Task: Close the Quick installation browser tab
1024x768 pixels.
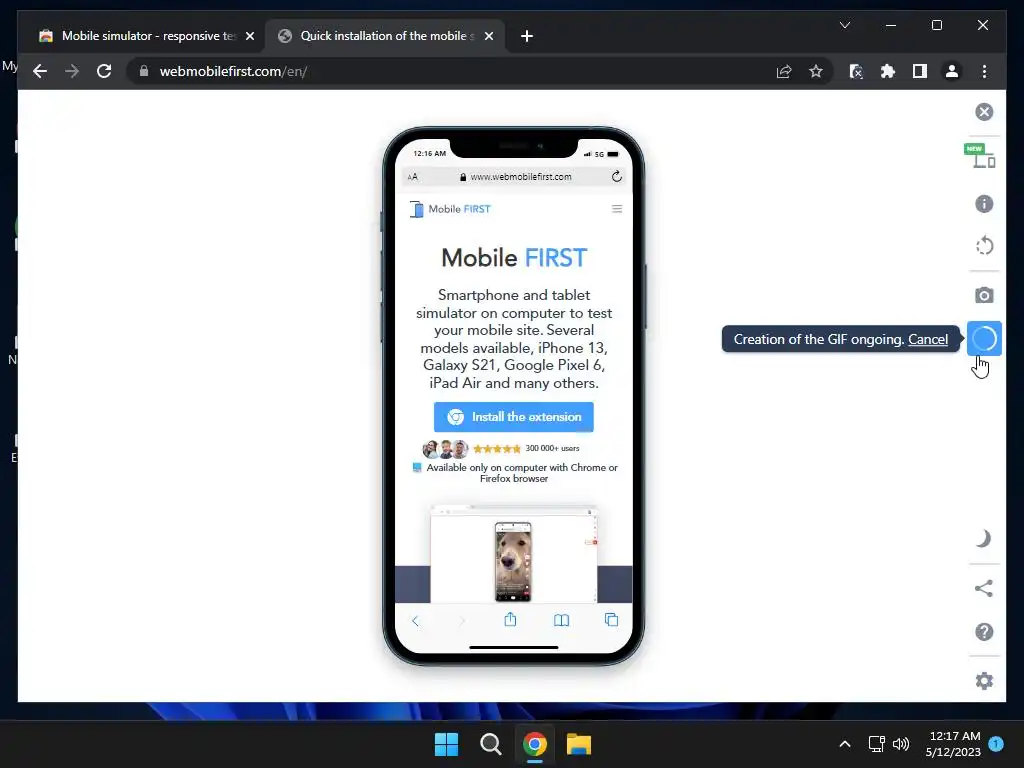Action: coord(488,36)
